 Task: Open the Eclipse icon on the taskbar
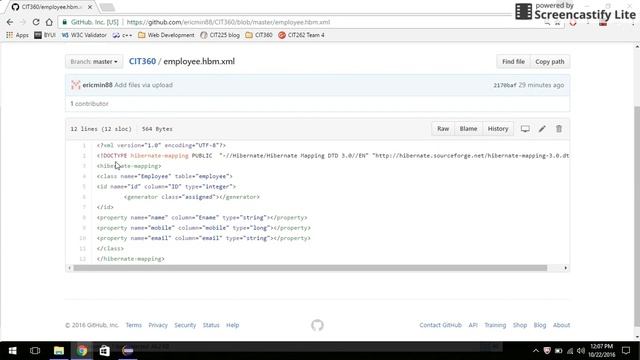tap(128, 351)
